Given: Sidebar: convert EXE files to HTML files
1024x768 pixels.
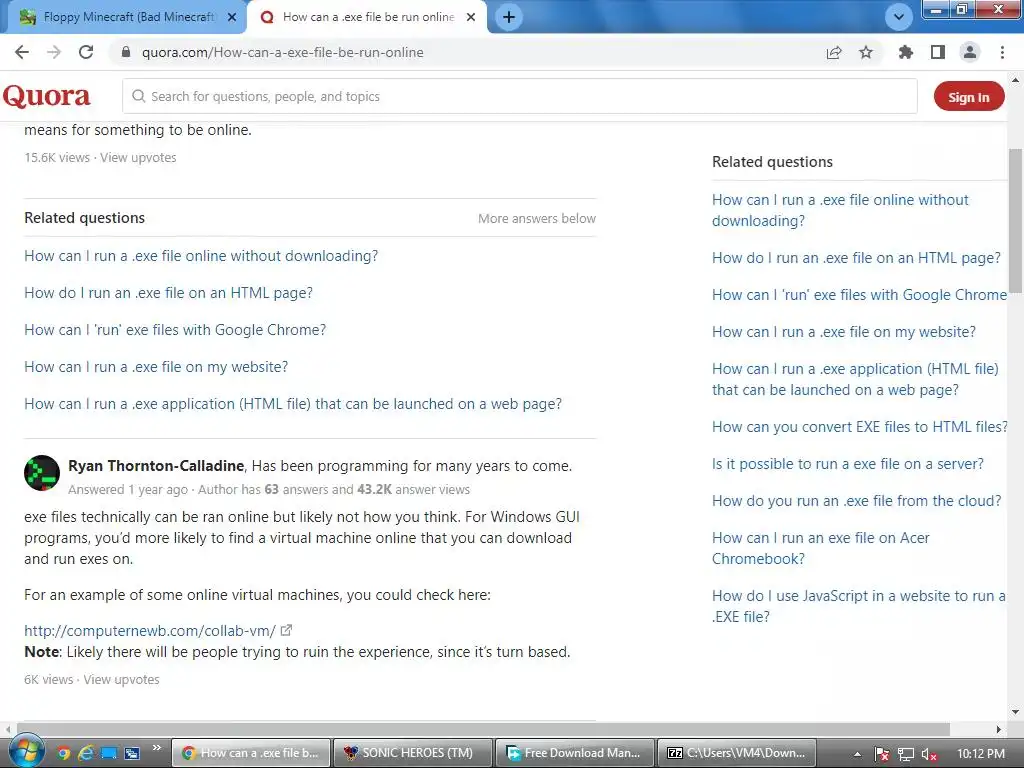Looking at the screenshot, I should click(860, 426).
